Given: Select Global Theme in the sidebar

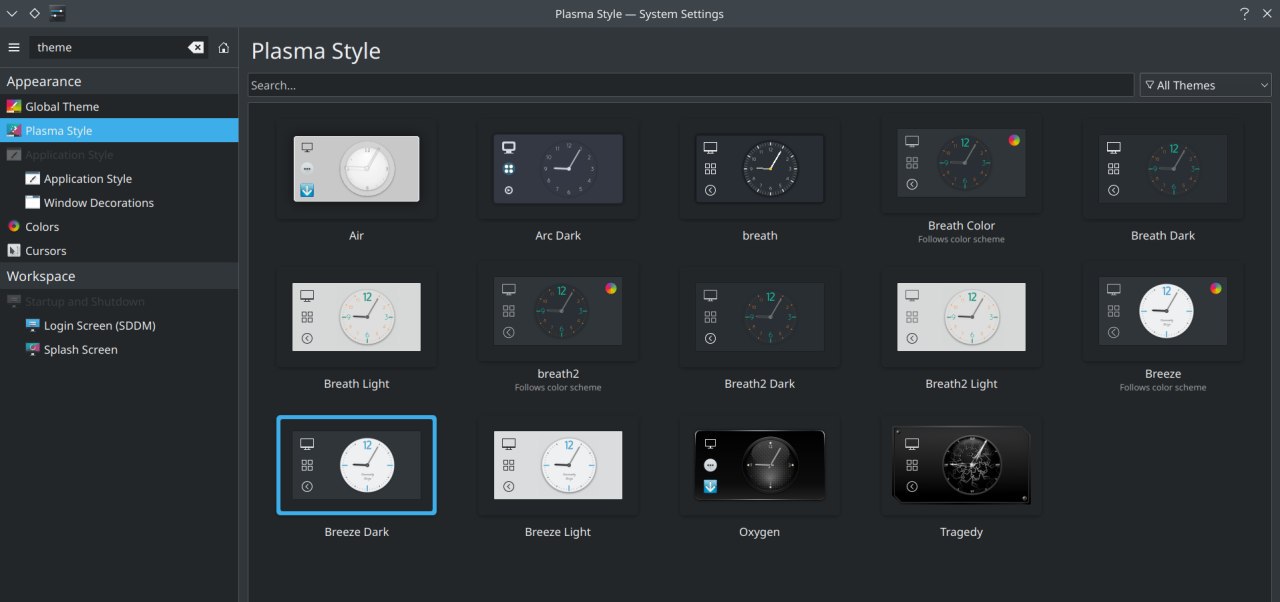Looking at the screenshot, I should tap(119, 106).
